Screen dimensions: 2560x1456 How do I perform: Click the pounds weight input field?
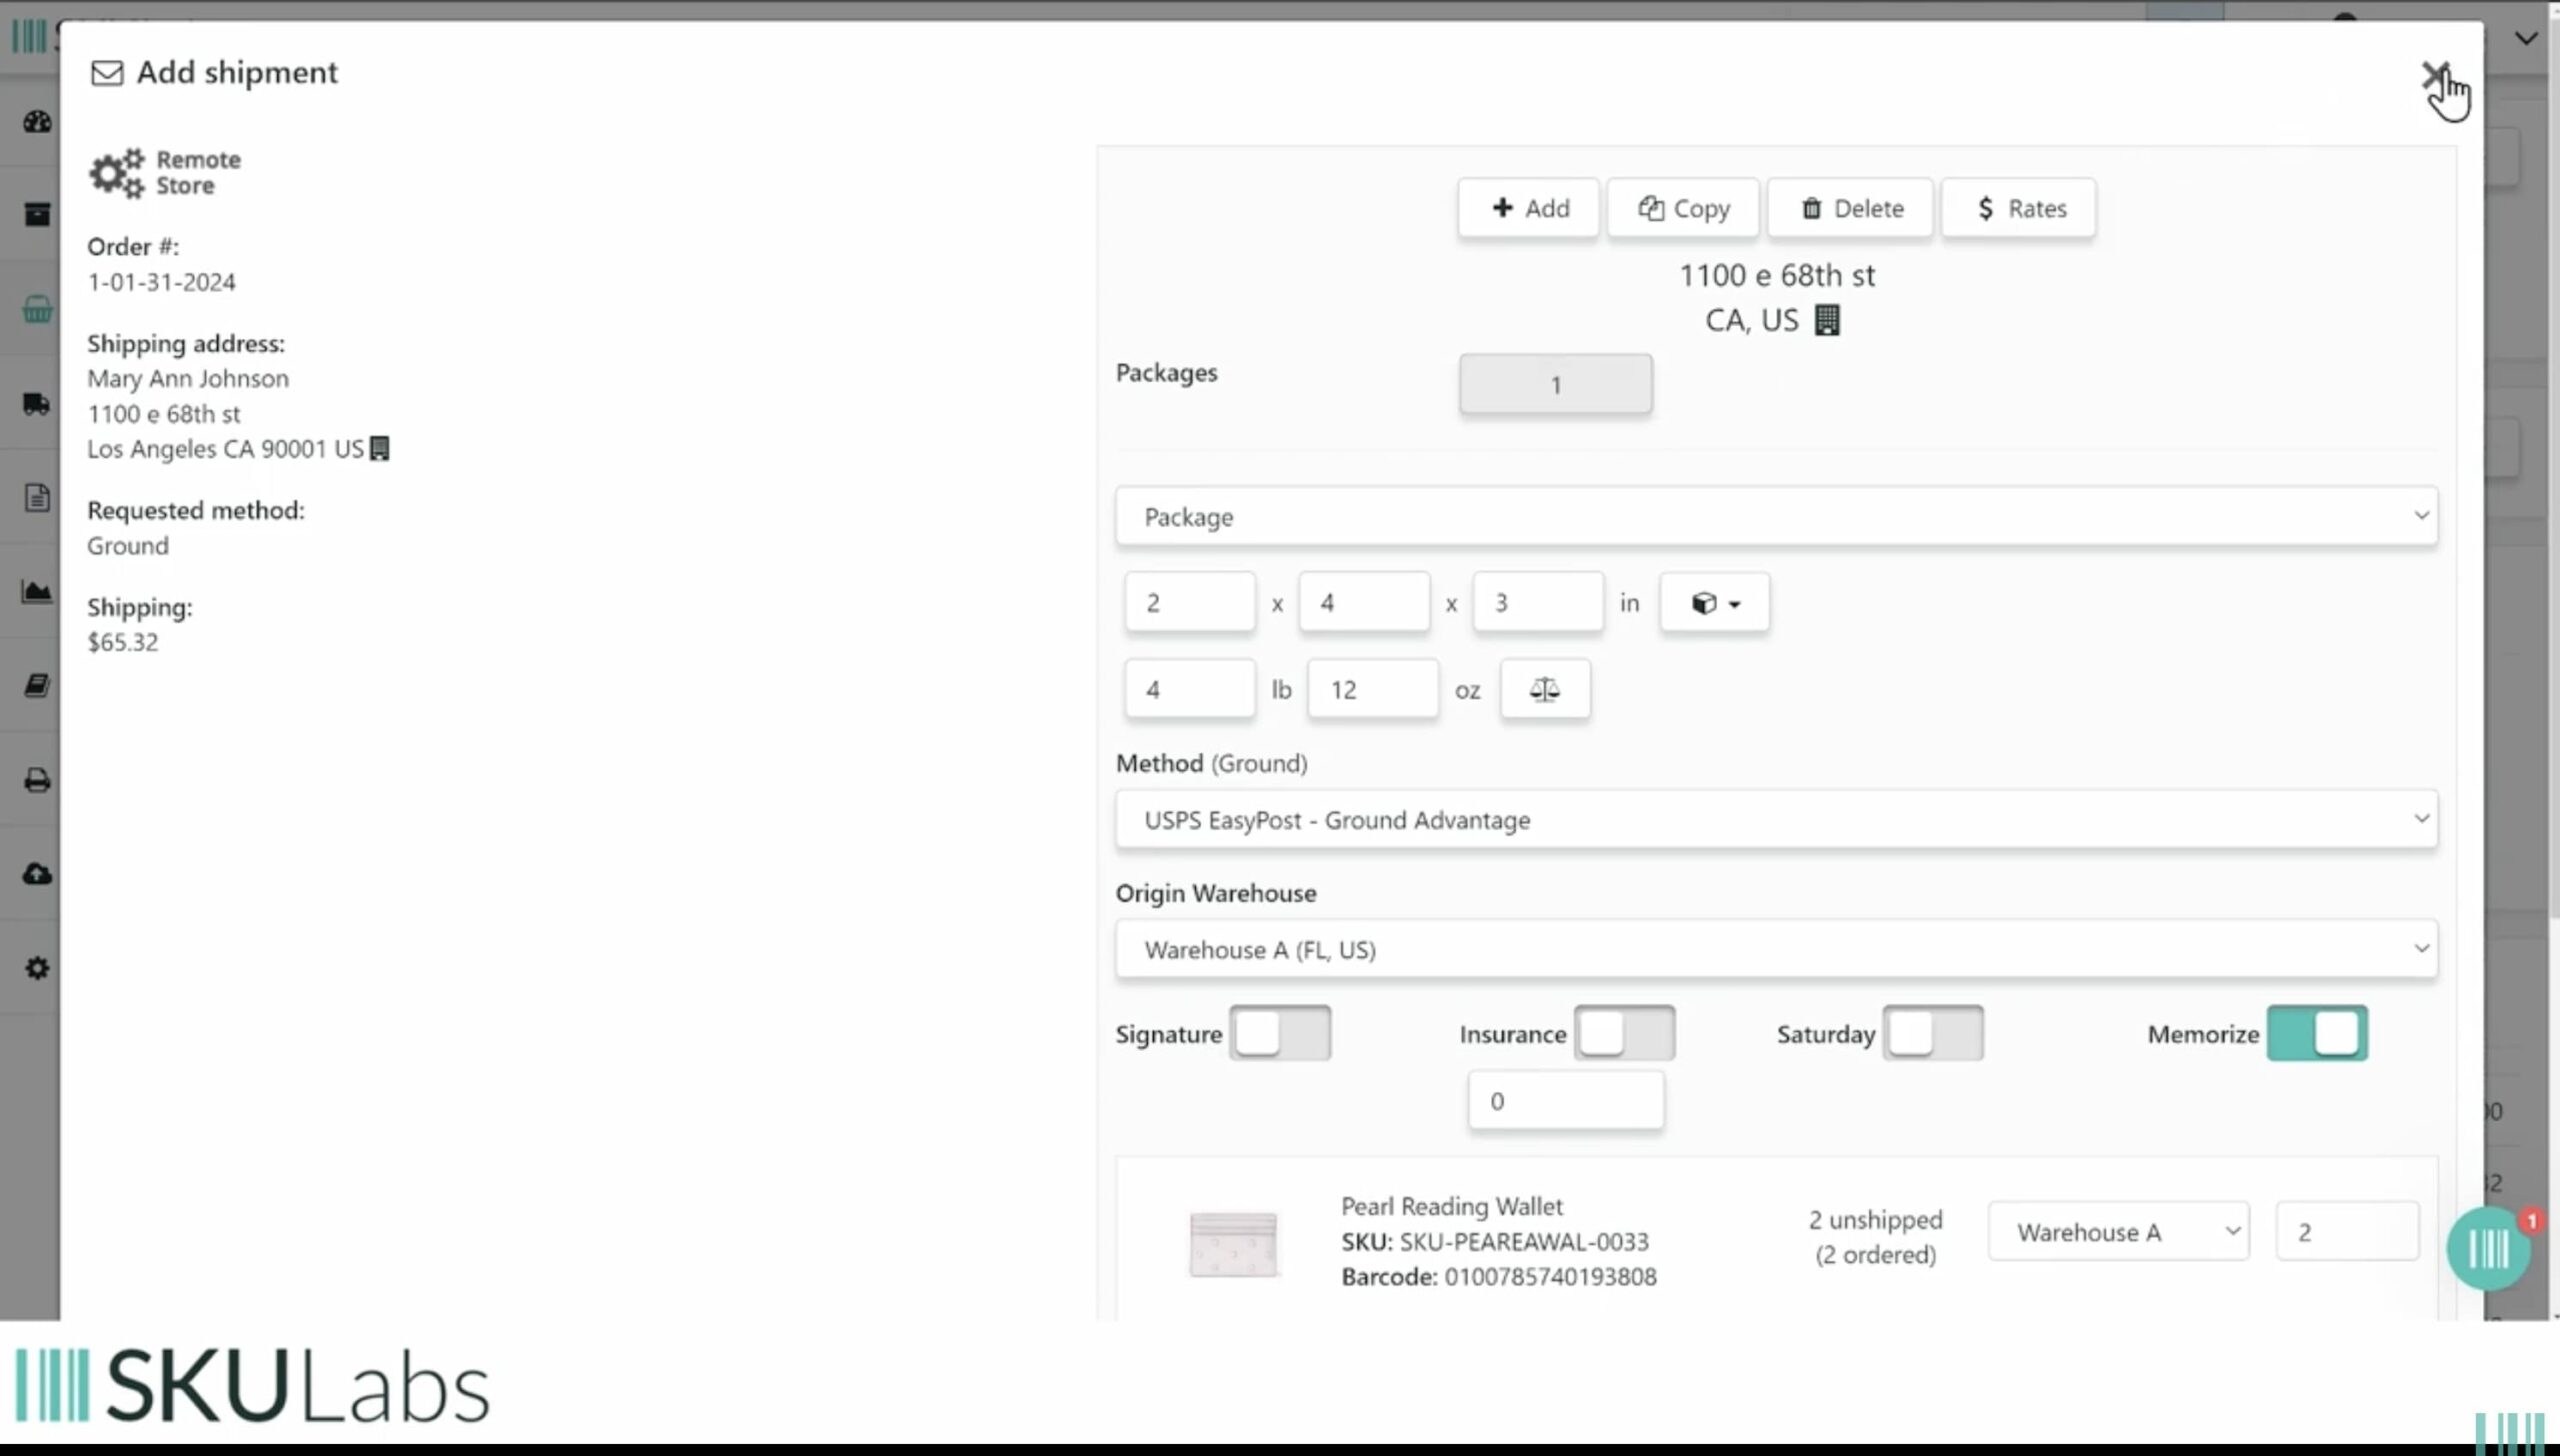coord(1189,689)
